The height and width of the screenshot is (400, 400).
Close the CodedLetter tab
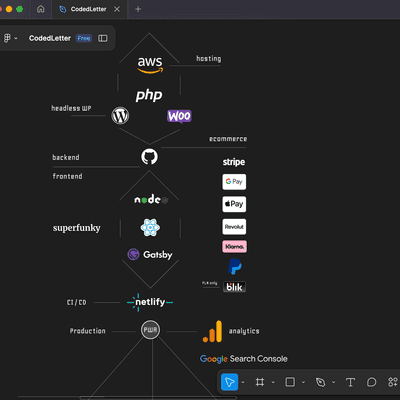pos(117,9)
